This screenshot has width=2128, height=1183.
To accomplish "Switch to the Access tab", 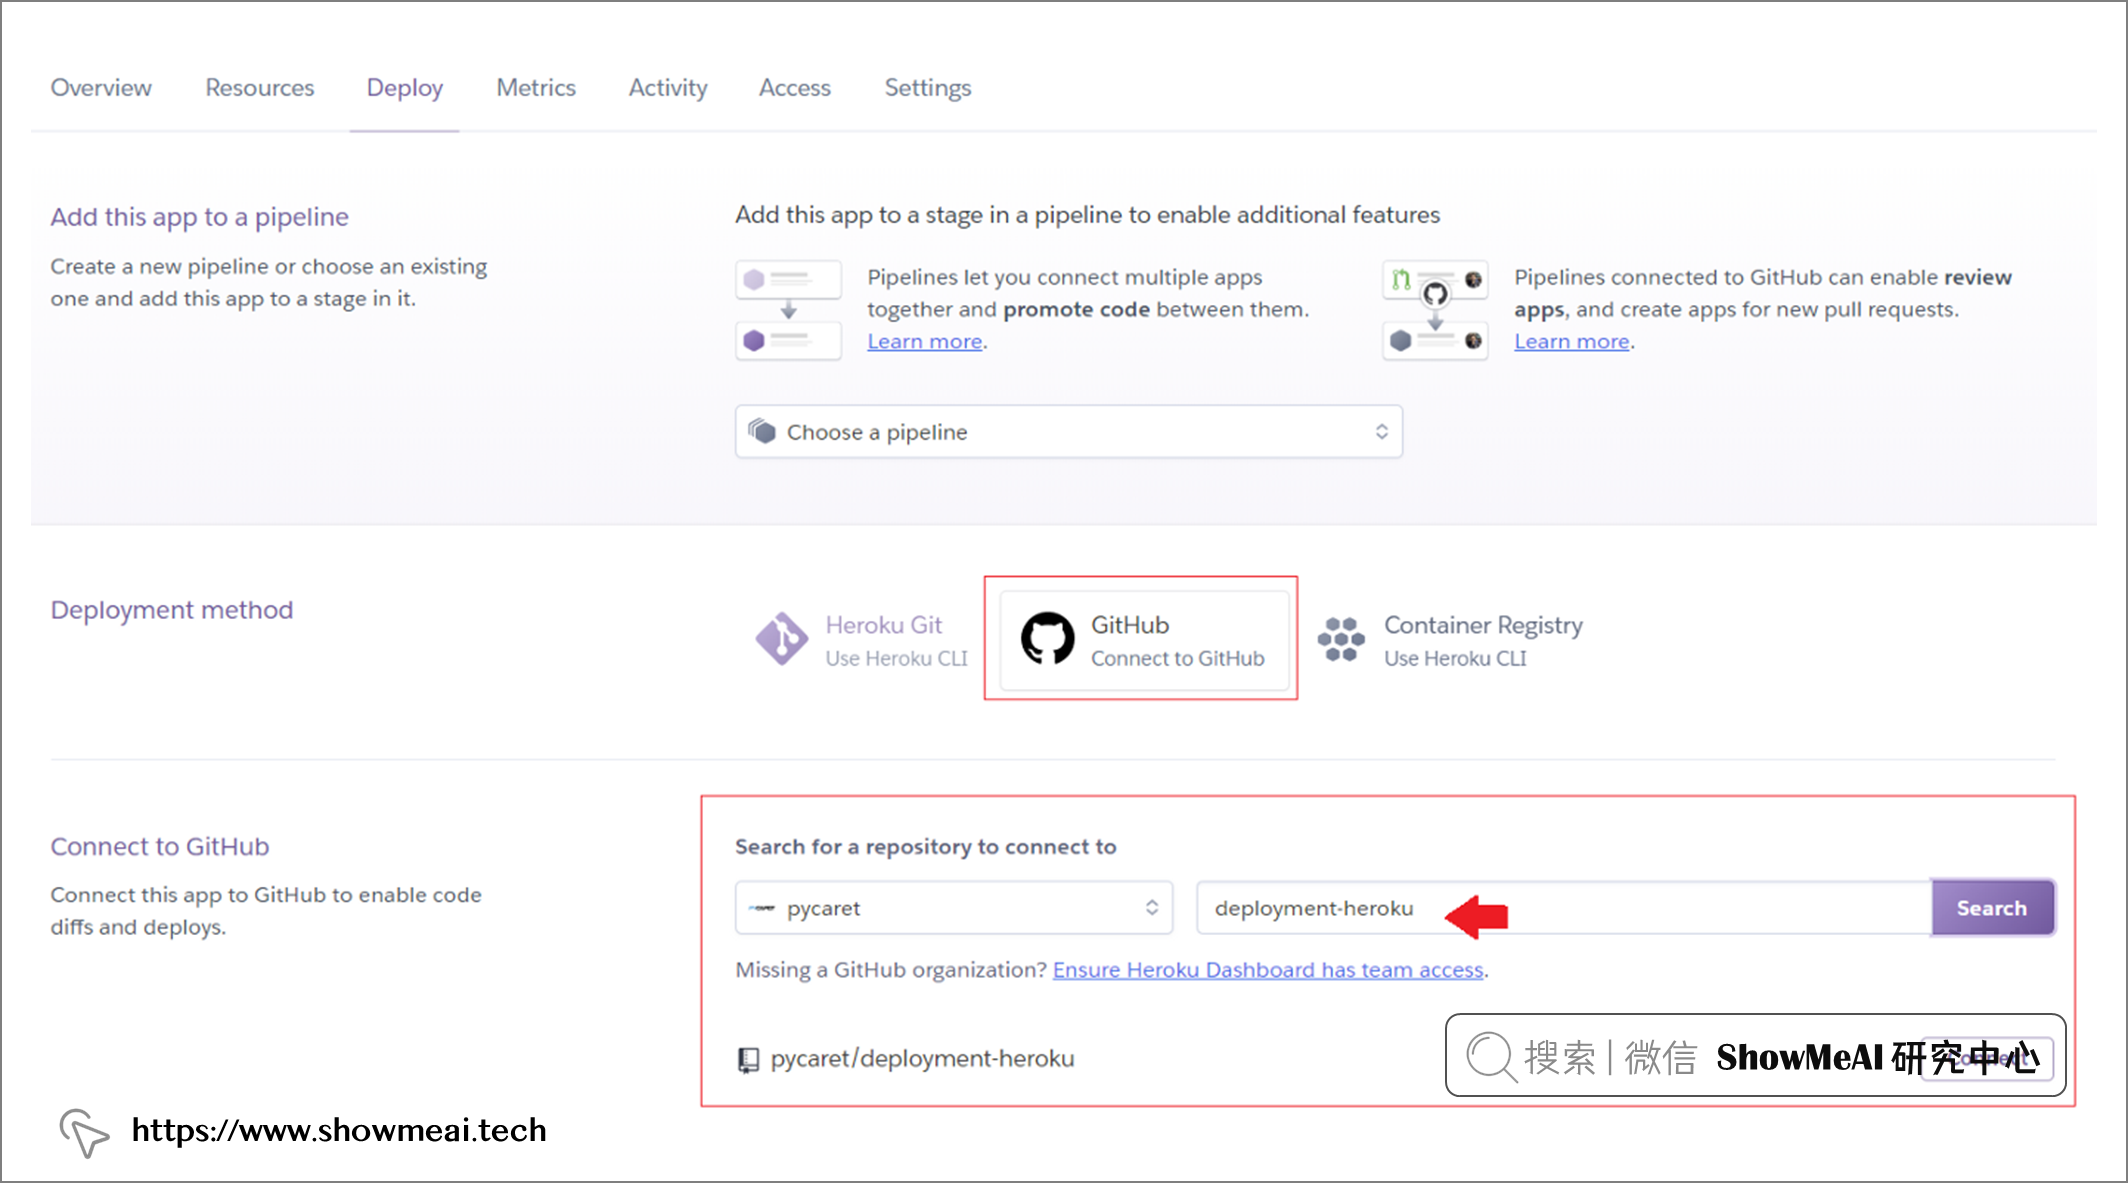I will 795,88.
